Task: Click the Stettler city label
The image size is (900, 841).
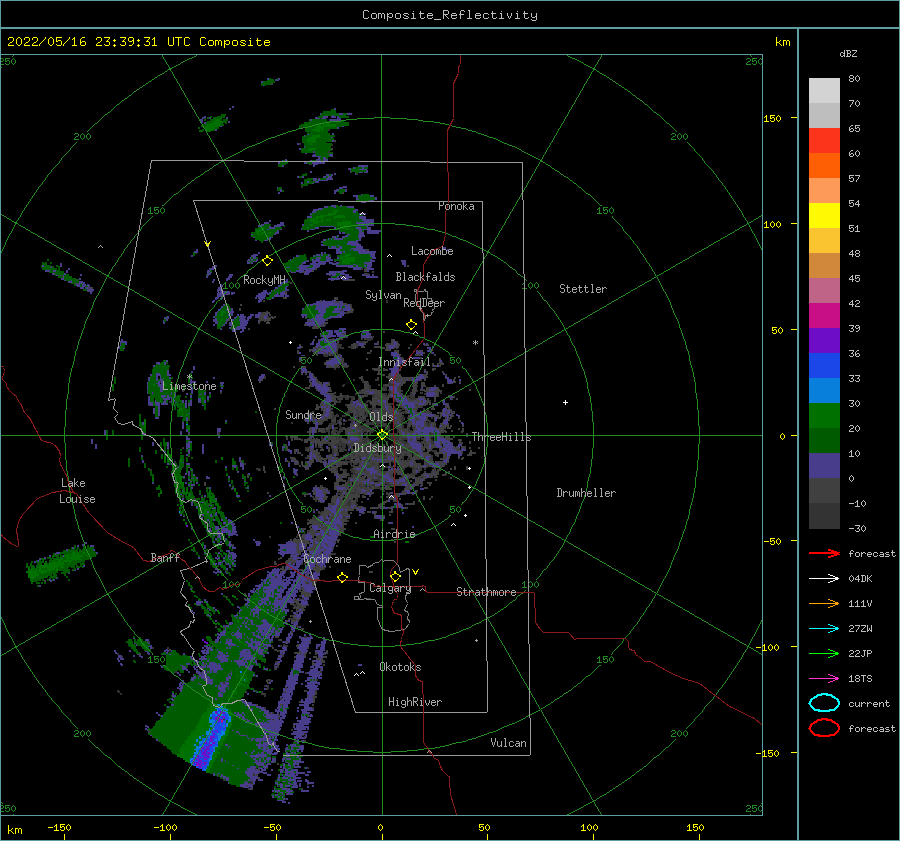Action: coord(583,289)
